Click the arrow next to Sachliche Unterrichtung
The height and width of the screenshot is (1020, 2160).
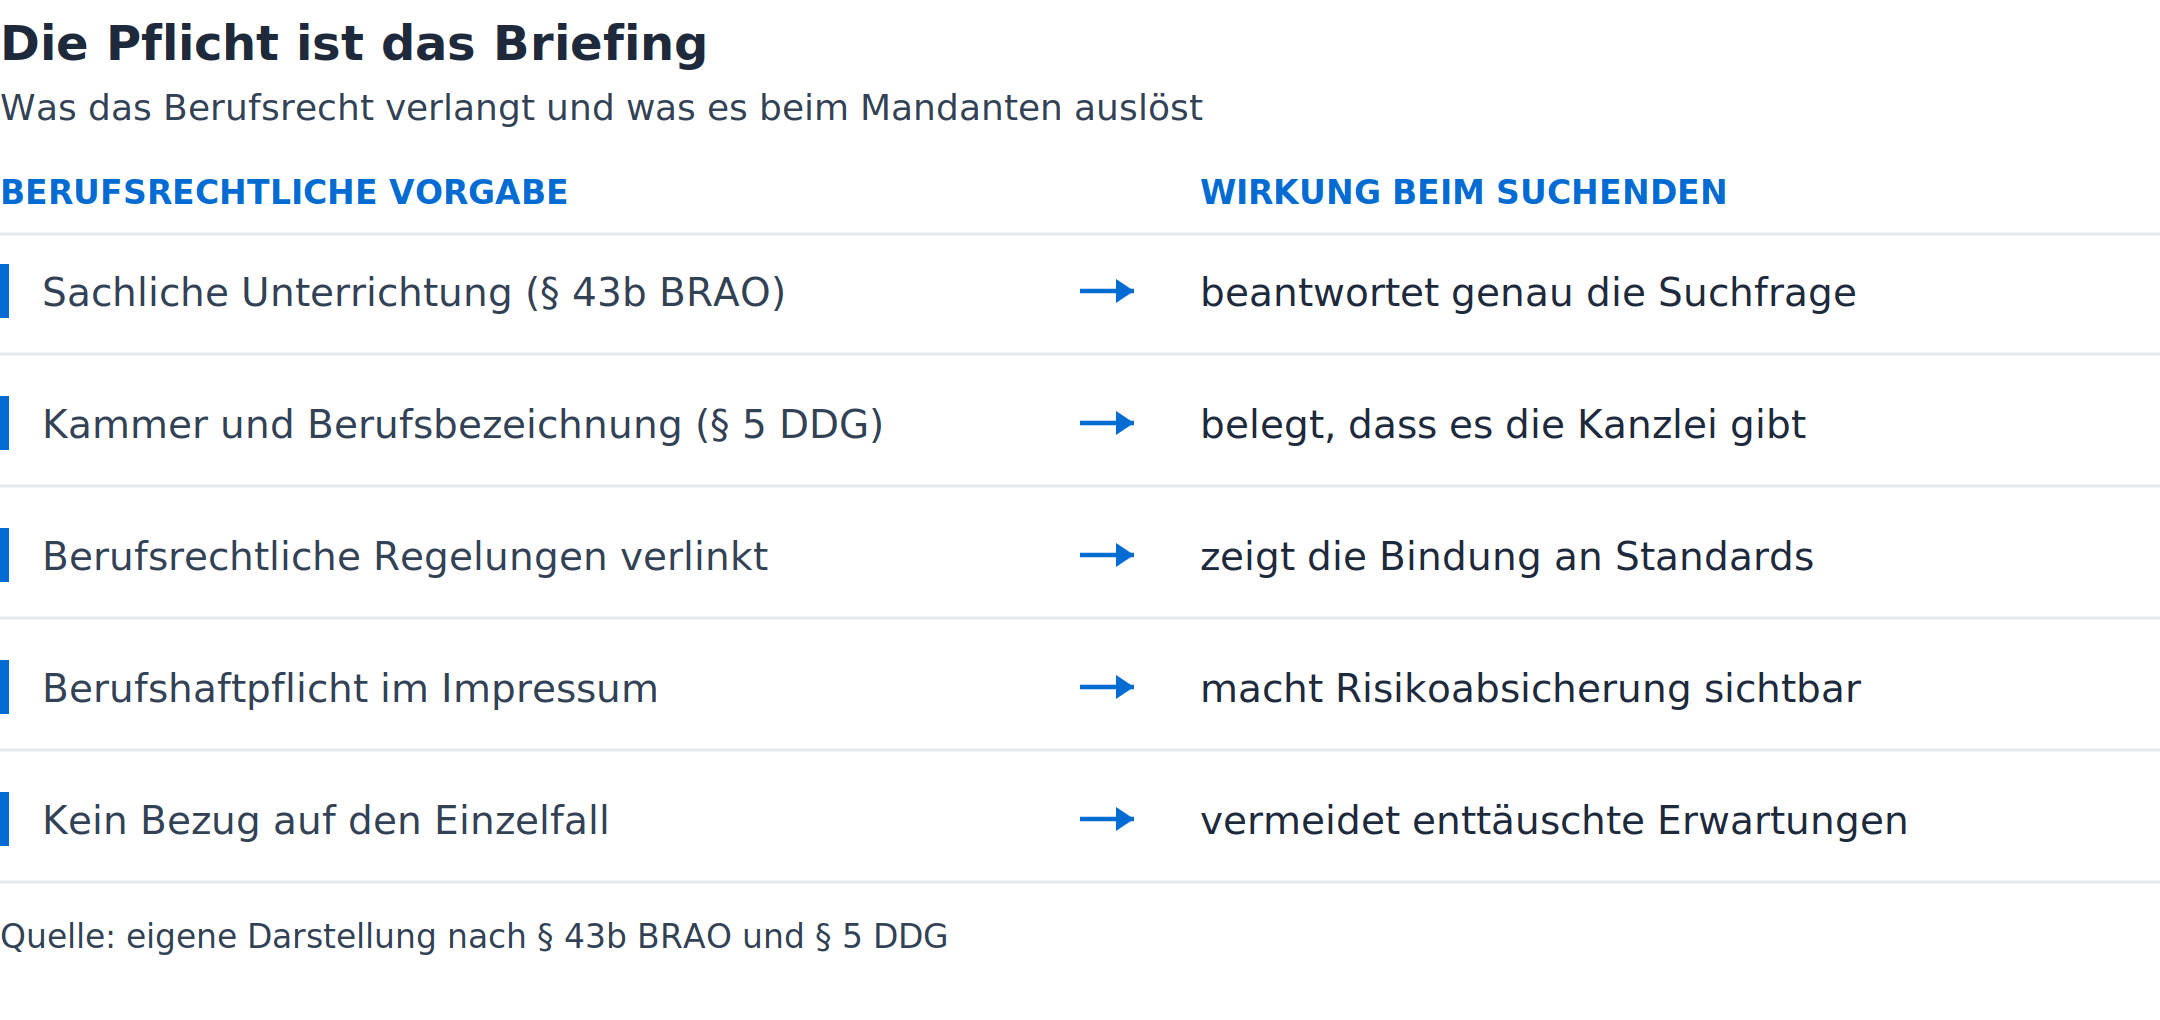[1107, 291]
